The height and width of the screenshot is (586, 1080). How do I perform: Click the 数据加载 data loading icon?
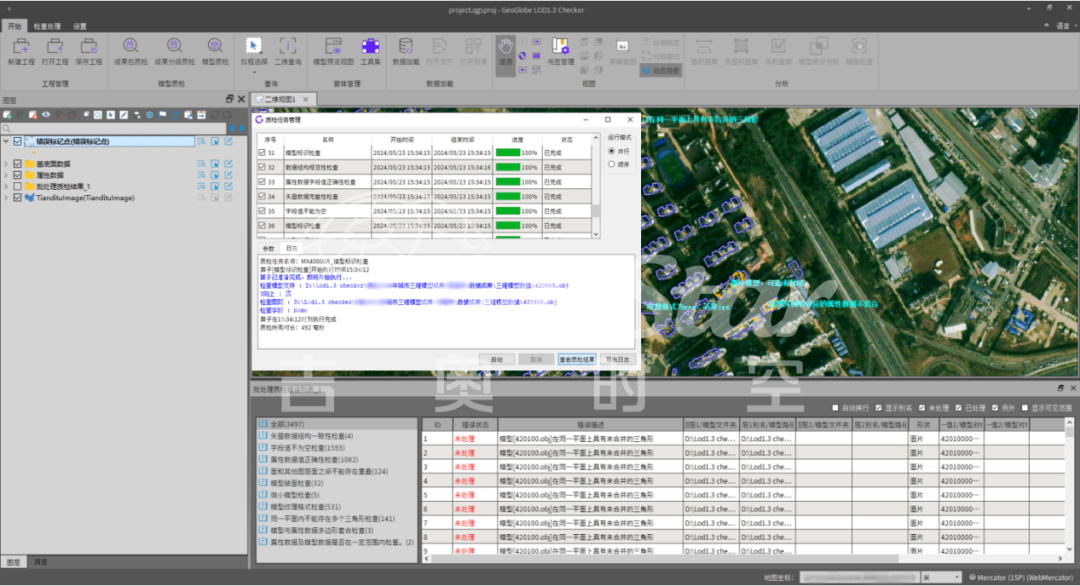coord(405,46)
